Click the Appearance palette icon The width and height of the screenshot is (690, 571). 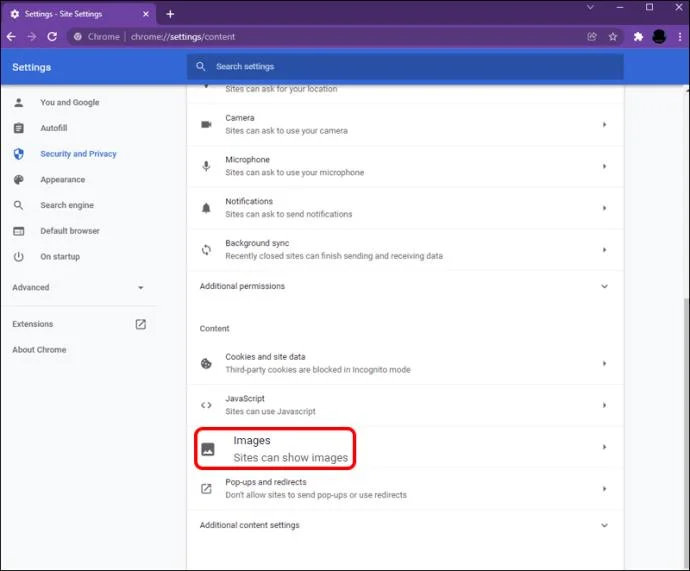coord(18,179)
